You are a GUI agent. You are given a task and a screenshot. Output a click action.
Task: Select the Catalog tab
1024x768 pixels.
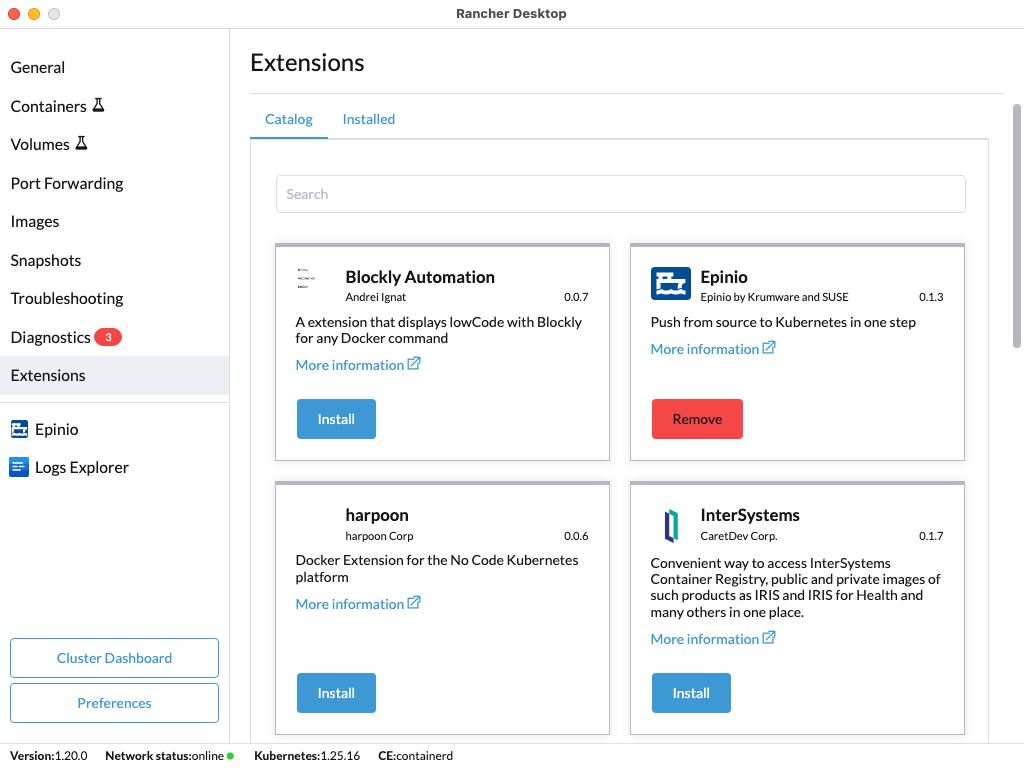288,119
